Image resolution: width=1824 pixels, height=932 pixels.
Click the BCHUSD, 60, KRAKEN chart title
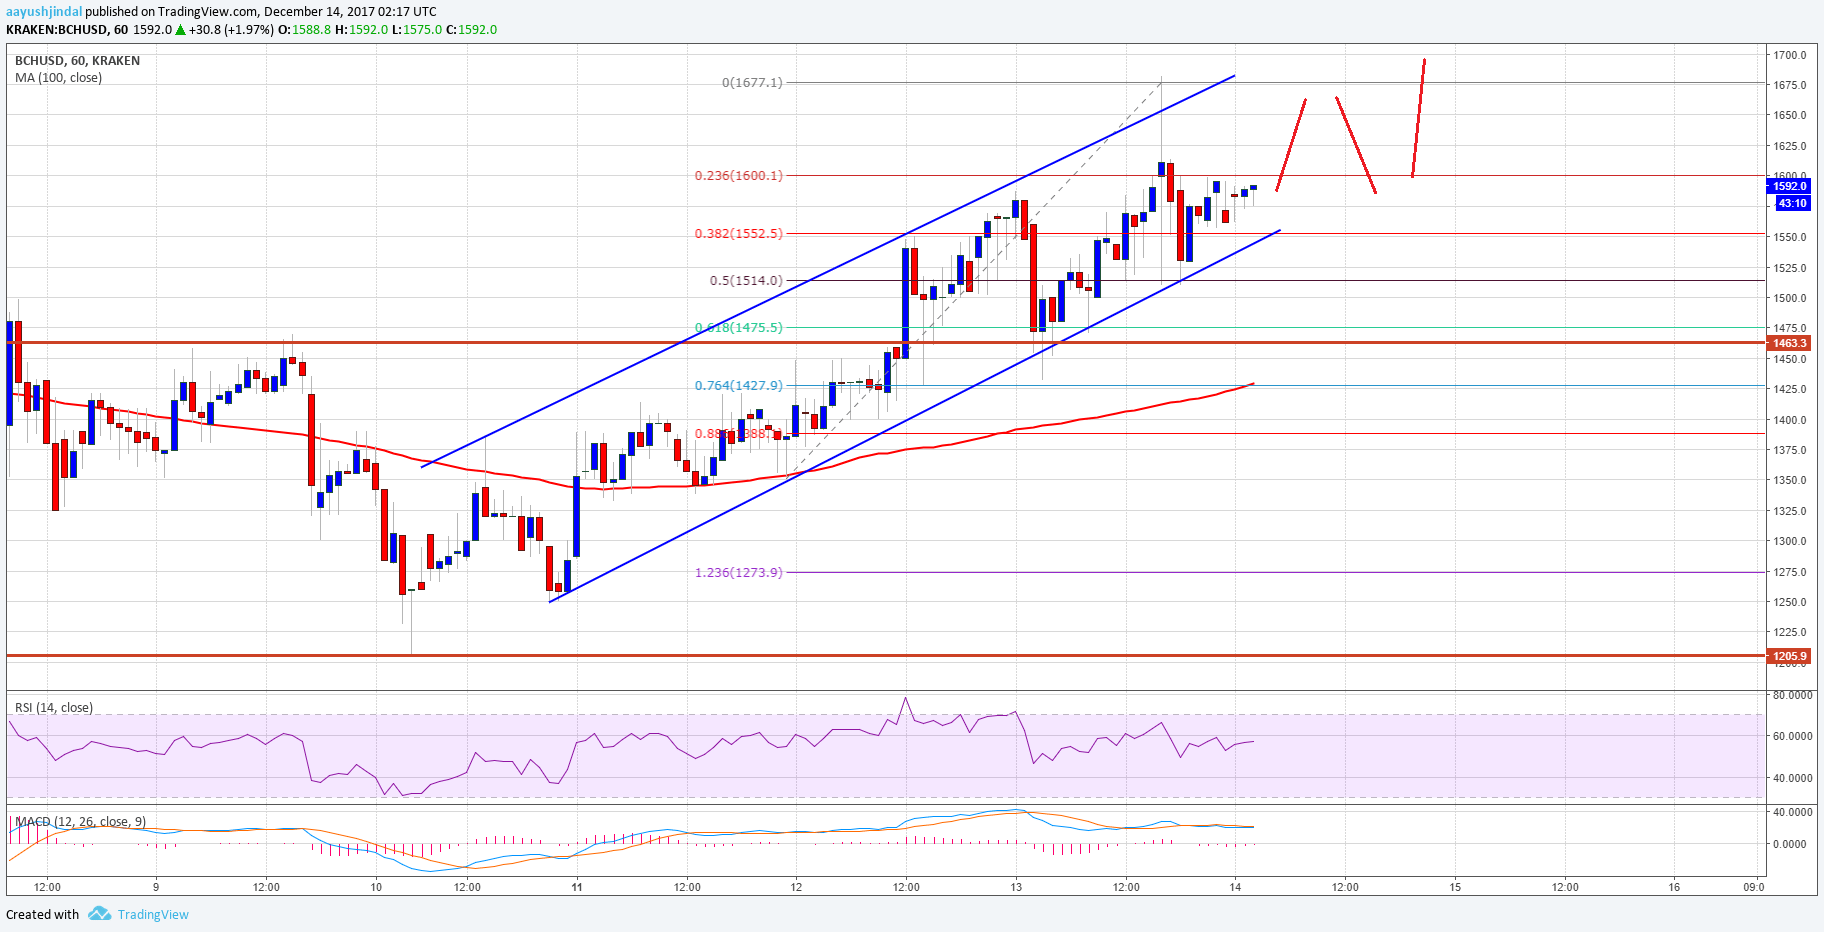coord(77,61)
